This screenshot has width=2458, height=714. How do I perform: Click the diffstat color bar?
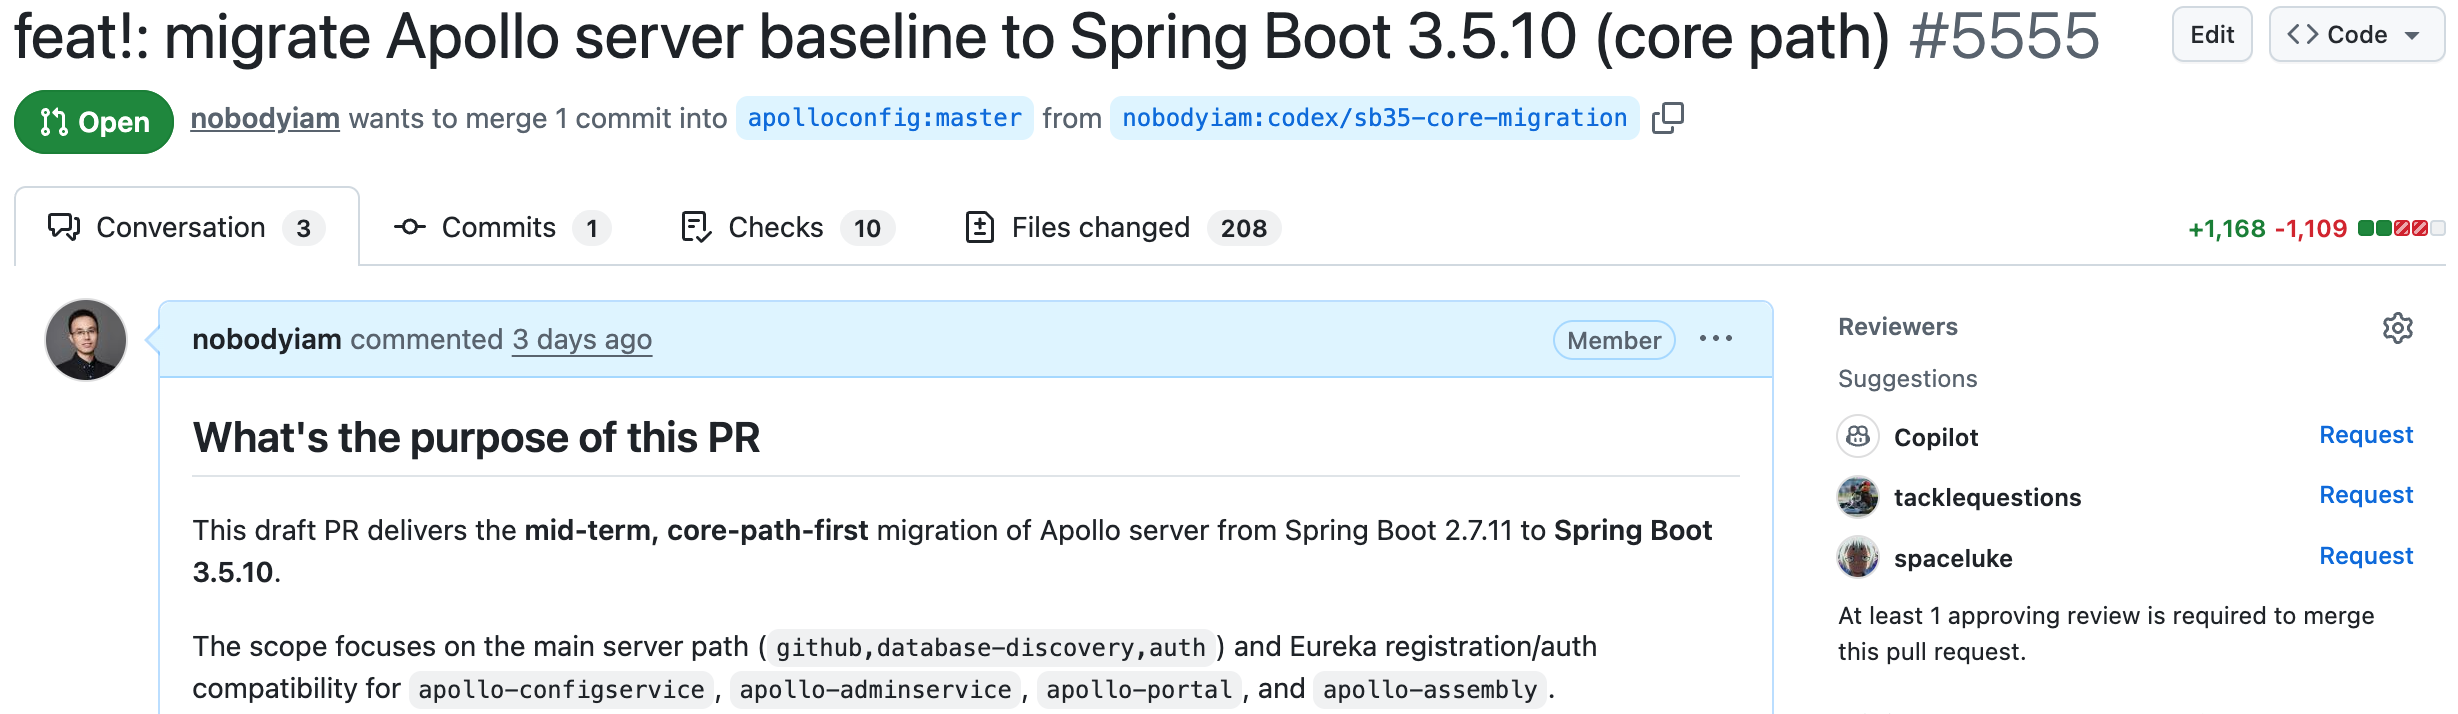click(2400, 228)
